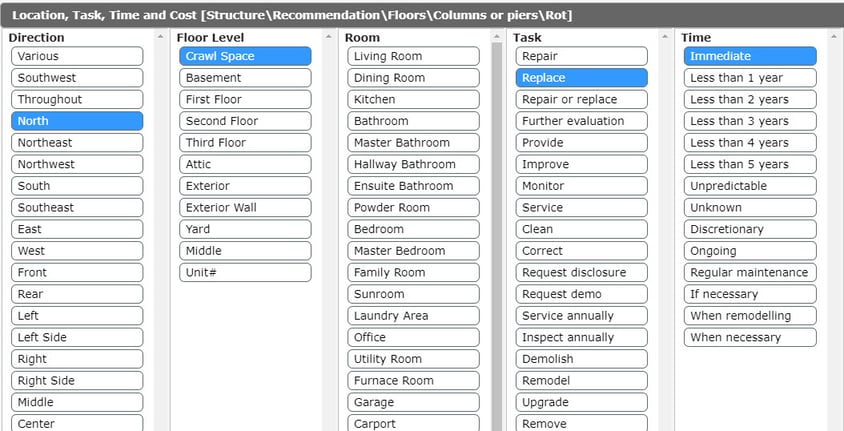Image resolution: width=844 pixels, height=431 pixels.
Task: Toggle off the selected Crawl Space option
Action: coord(245,56)
